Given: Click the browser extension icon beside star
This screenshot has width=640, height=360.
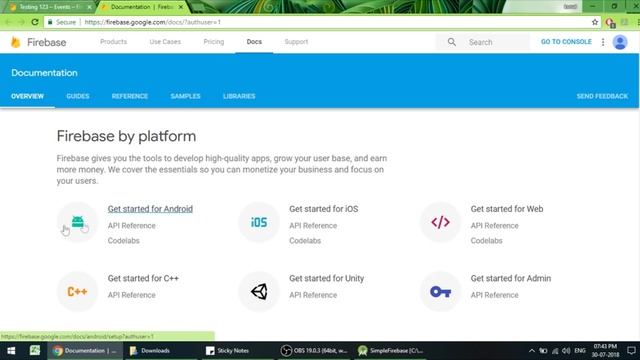Looking at the screenshot, I should (610, 22).
